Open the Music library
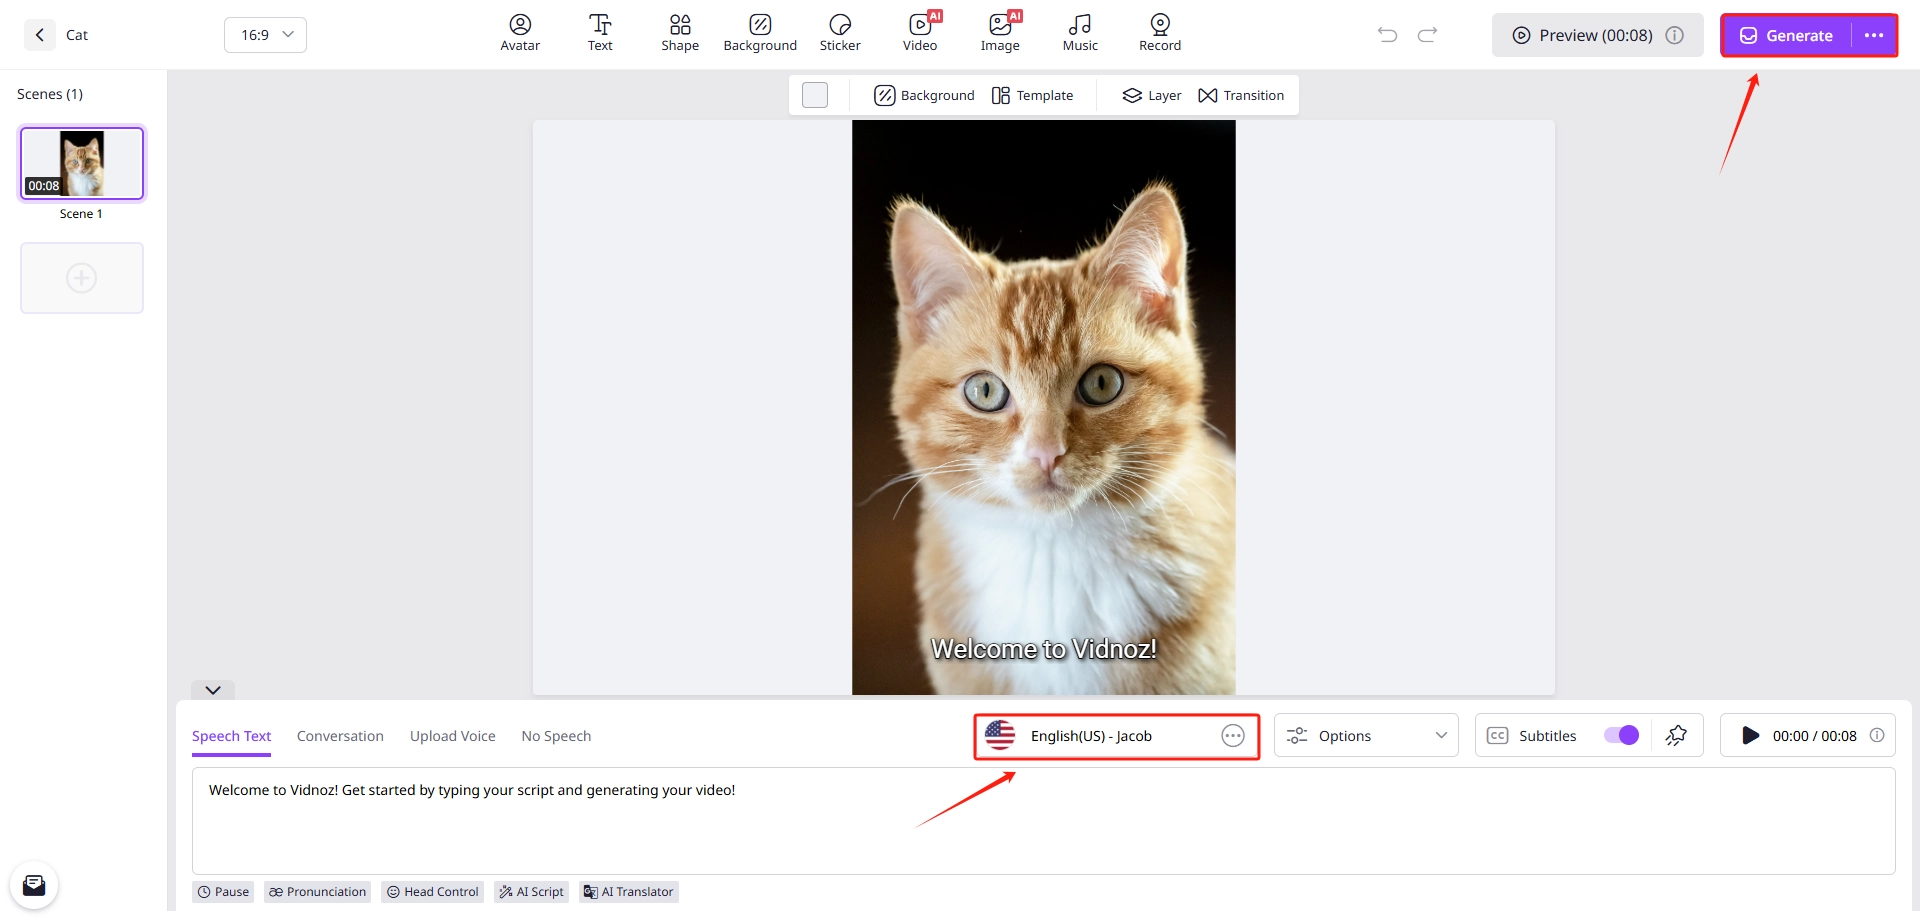 point(1080,33)
